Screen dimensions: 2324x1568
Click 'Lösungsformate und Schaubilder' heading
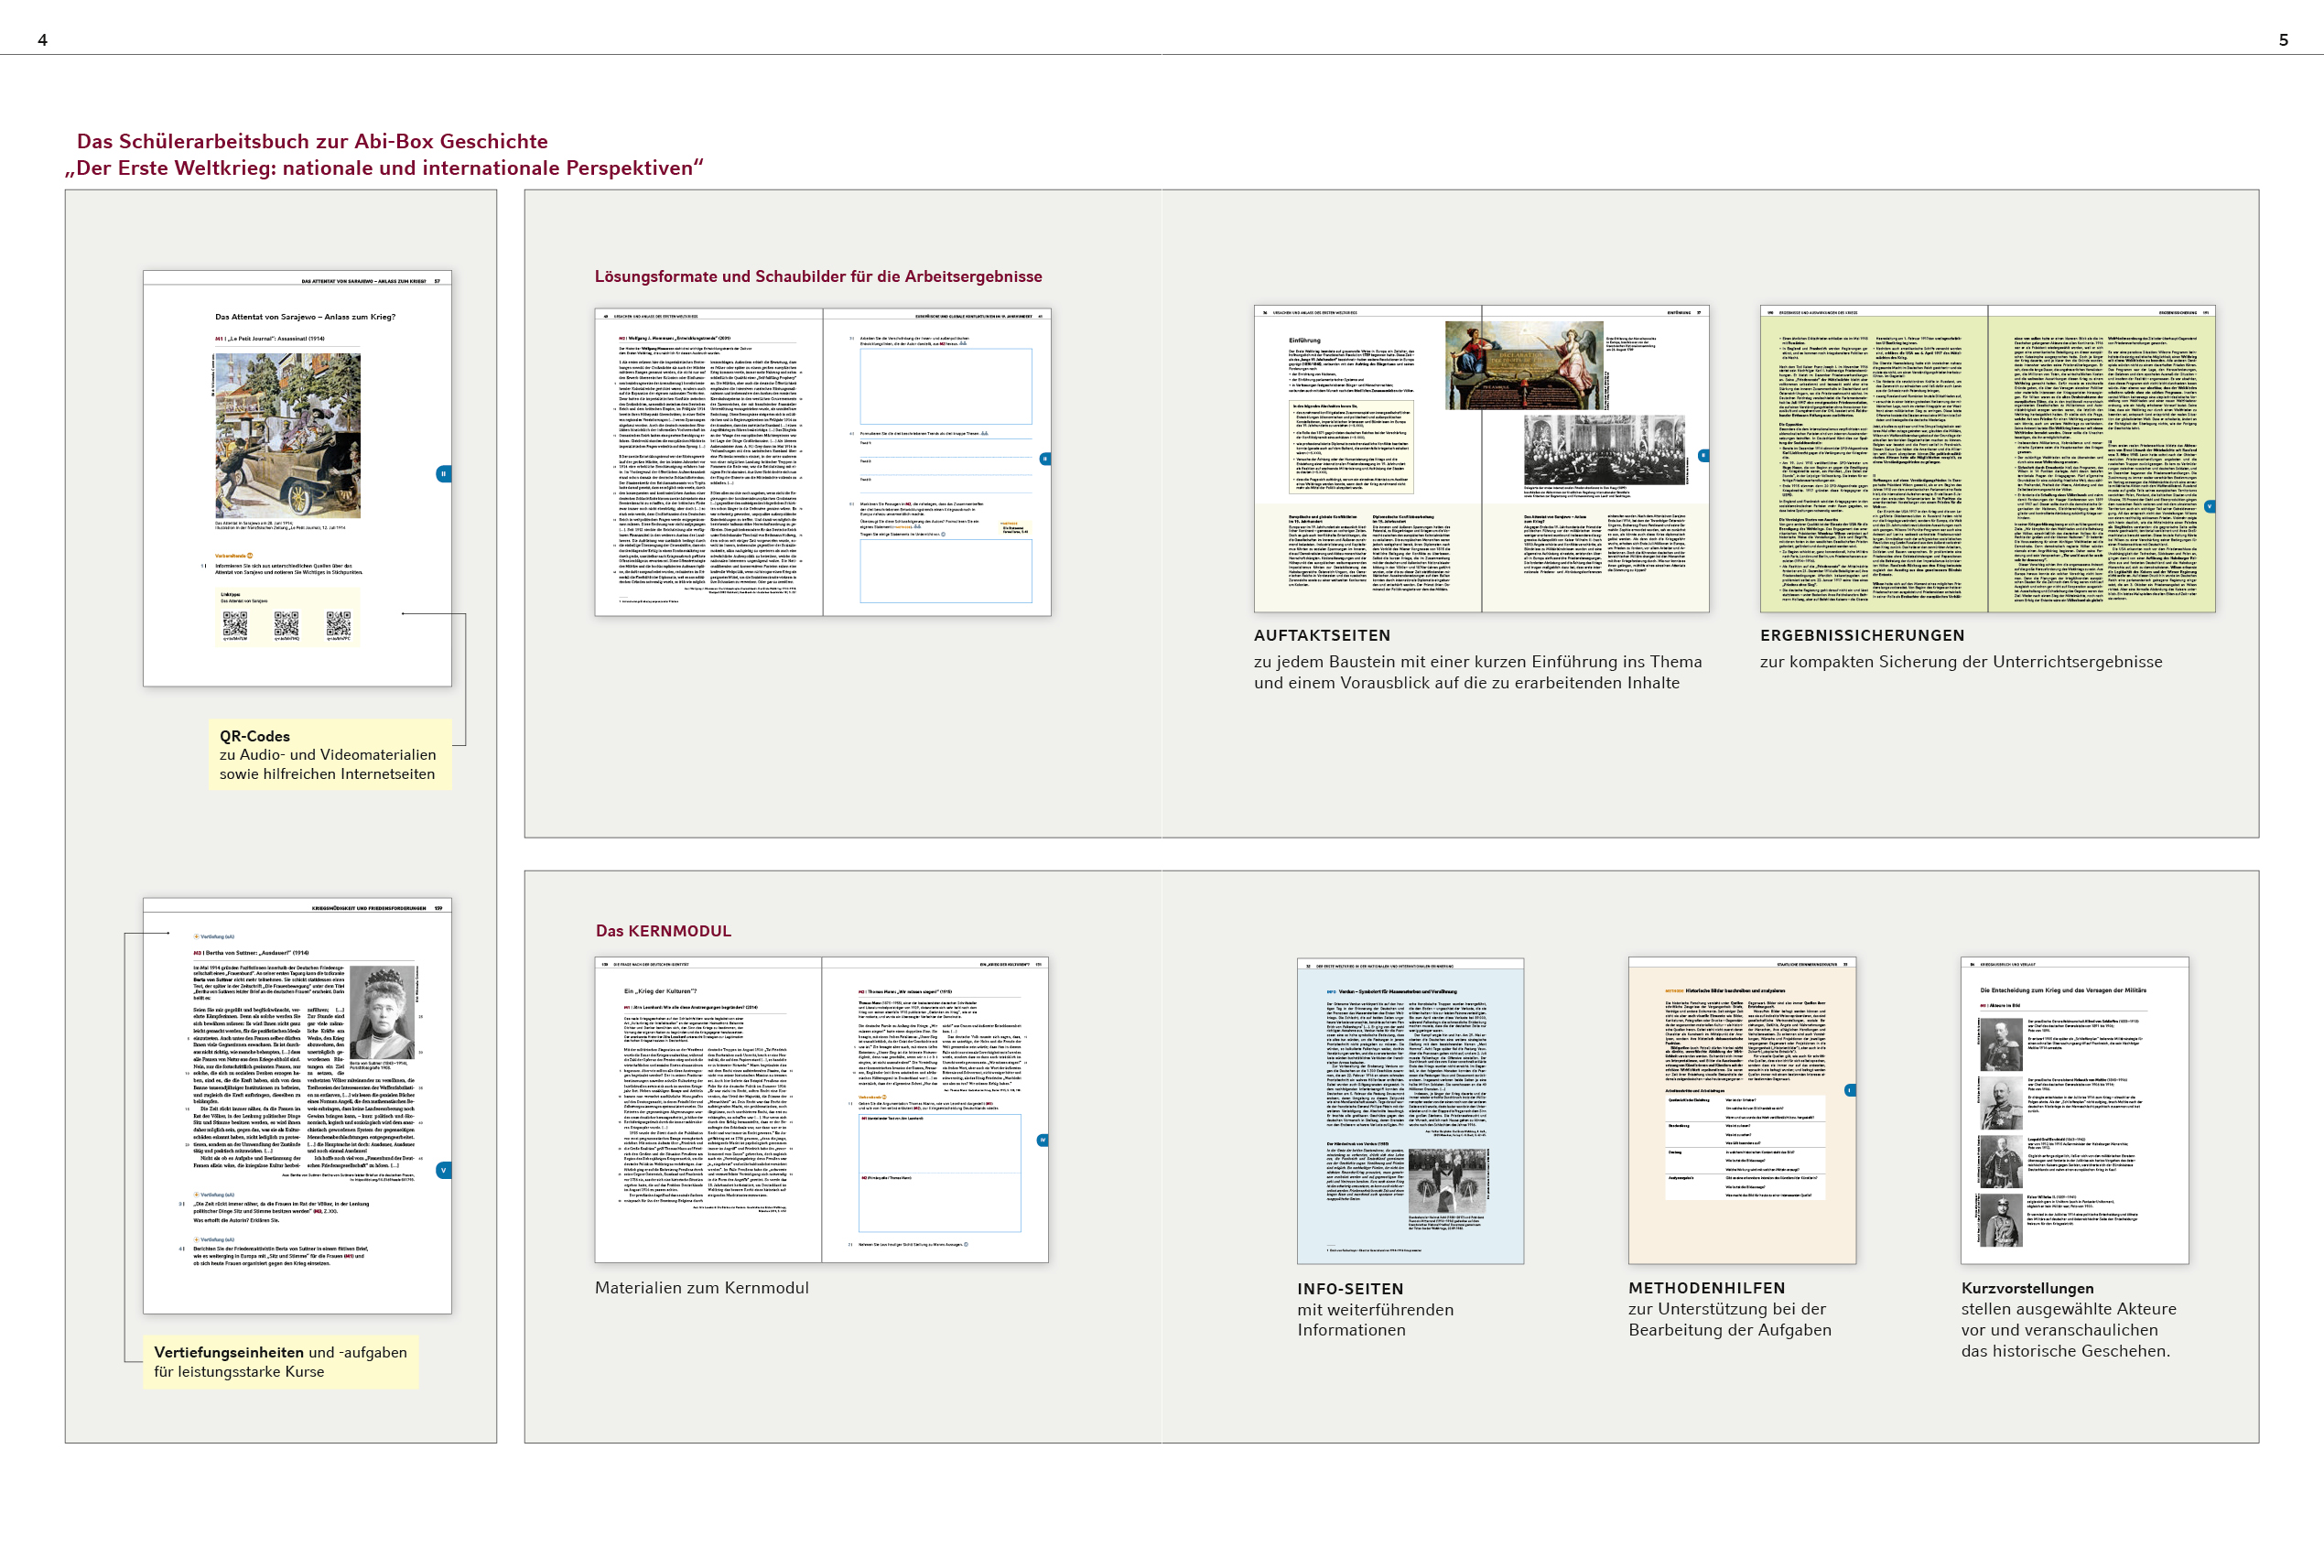point(818,277)
